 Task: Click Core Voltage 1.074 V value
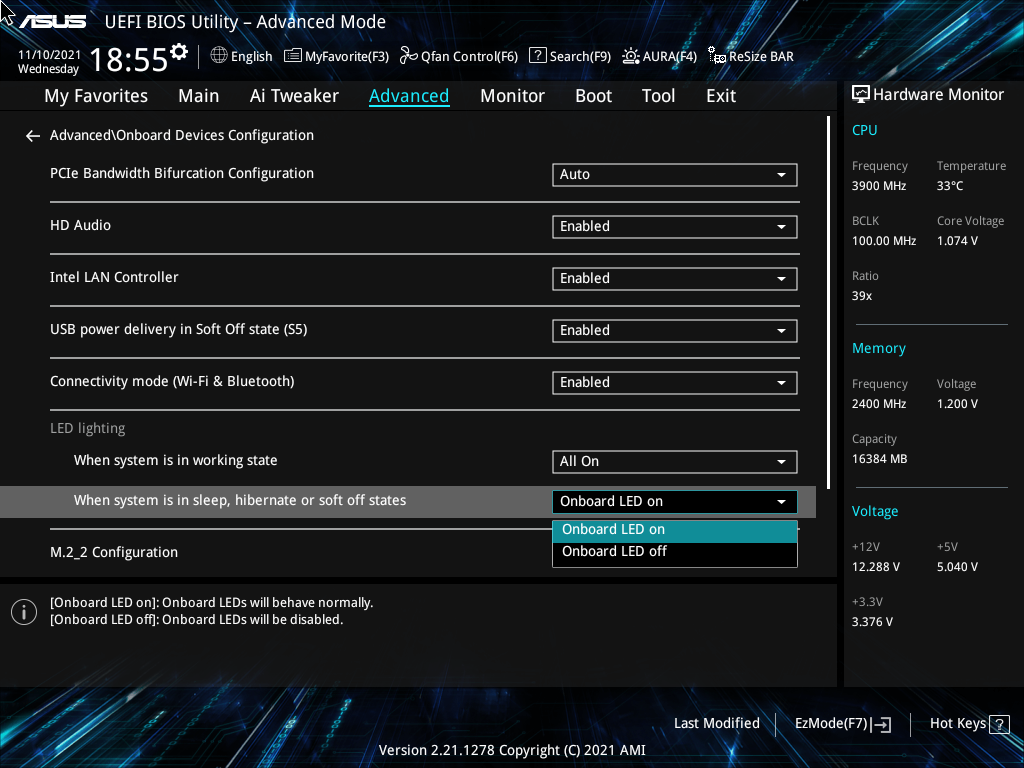(x=957, y=241)
